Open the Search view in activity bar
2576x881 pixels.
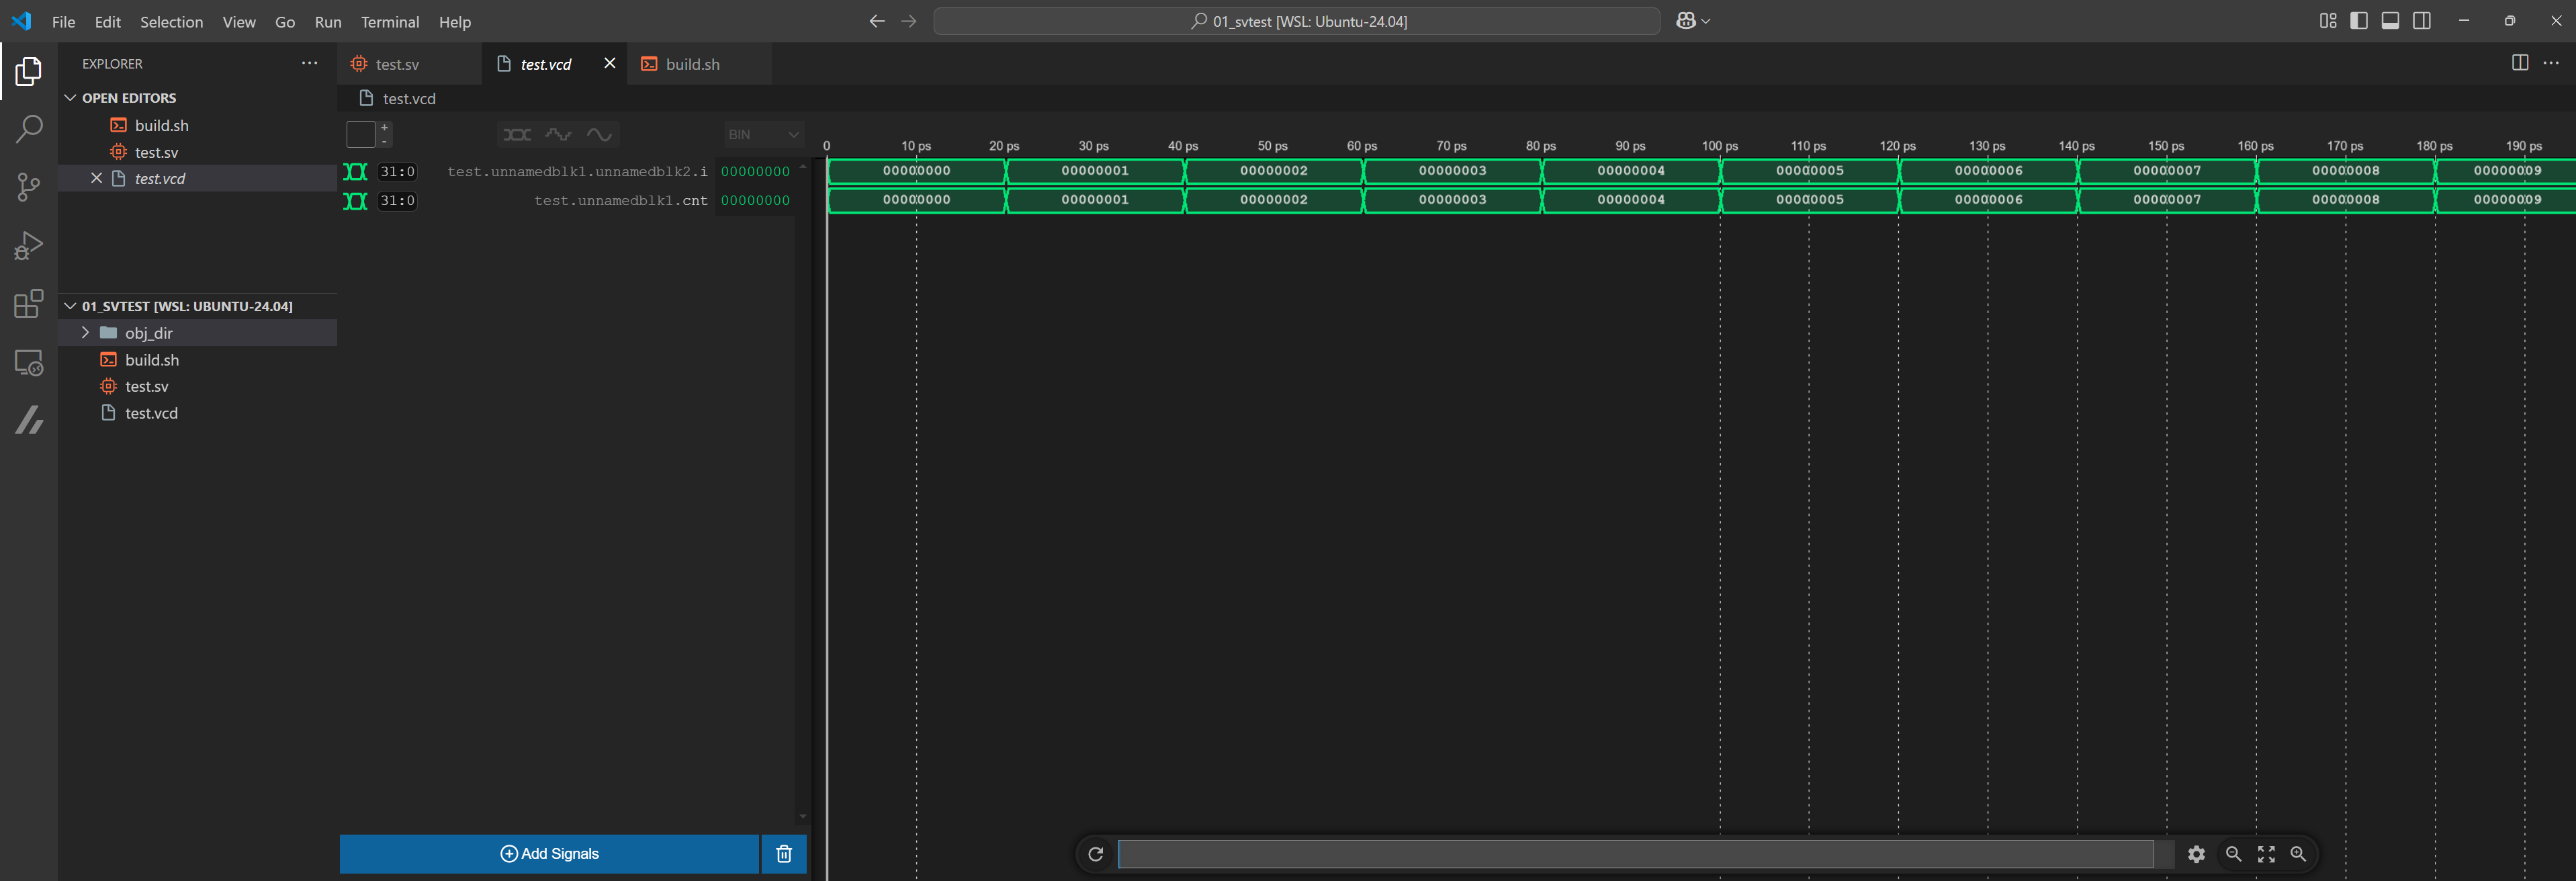pyautogui.click(x=29, y=128)
